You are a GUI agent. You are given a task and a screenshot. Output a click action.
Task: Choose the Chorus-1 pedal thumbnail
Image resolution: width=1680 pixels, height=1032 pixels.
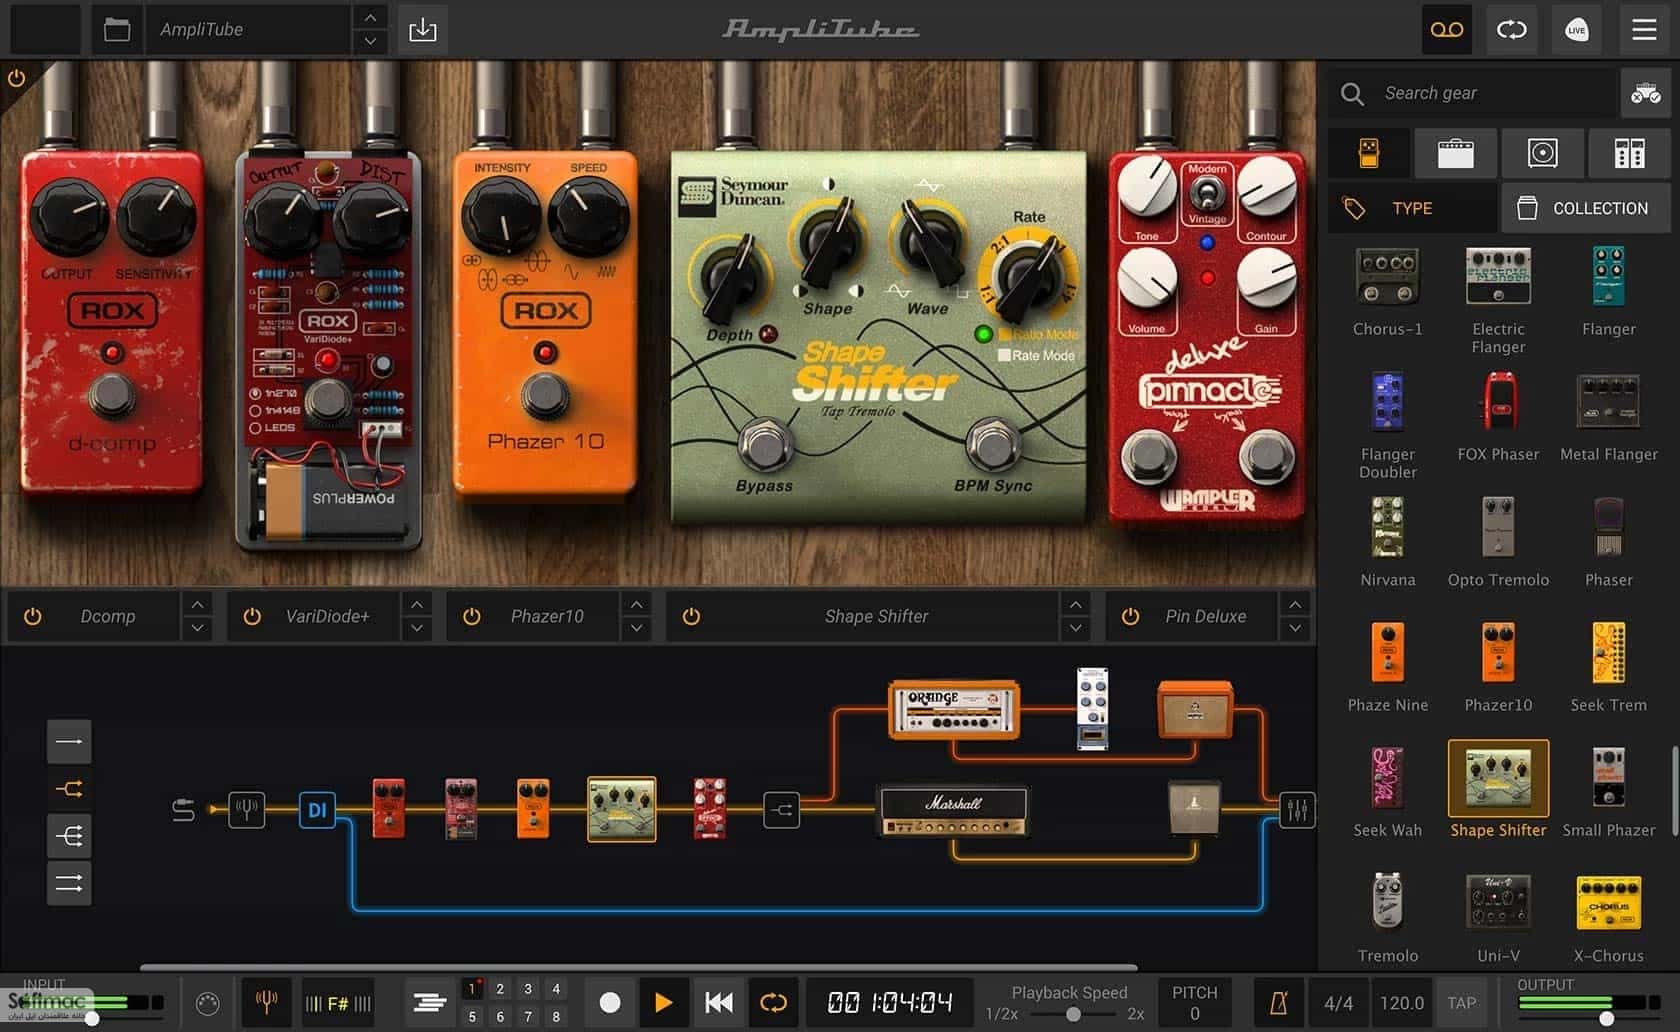(x=1387, y=276)
